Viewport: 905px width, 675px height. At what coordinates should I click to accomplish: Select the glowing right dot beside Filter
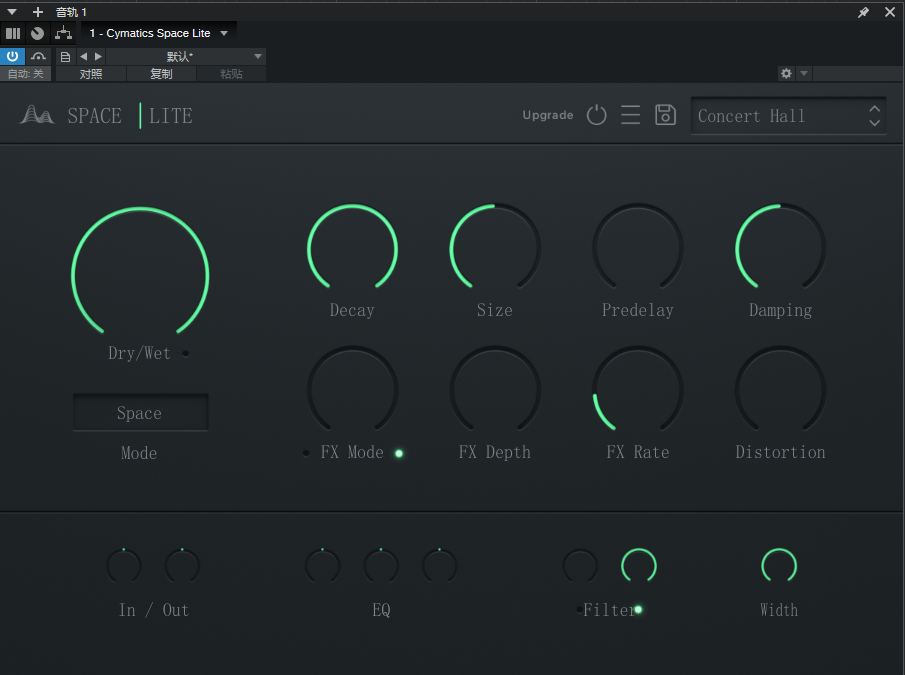point(638,609)
